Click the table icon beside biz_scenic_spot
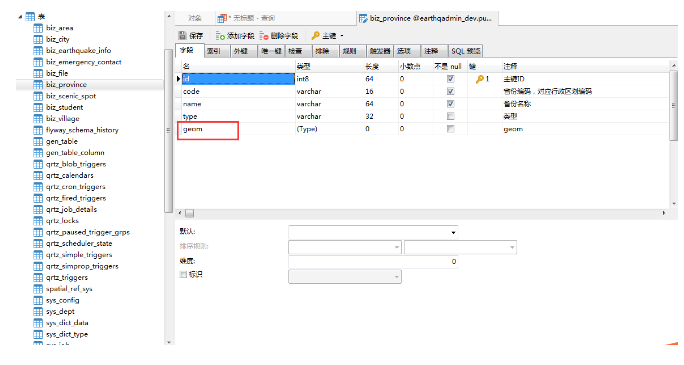 click(38, 96)
